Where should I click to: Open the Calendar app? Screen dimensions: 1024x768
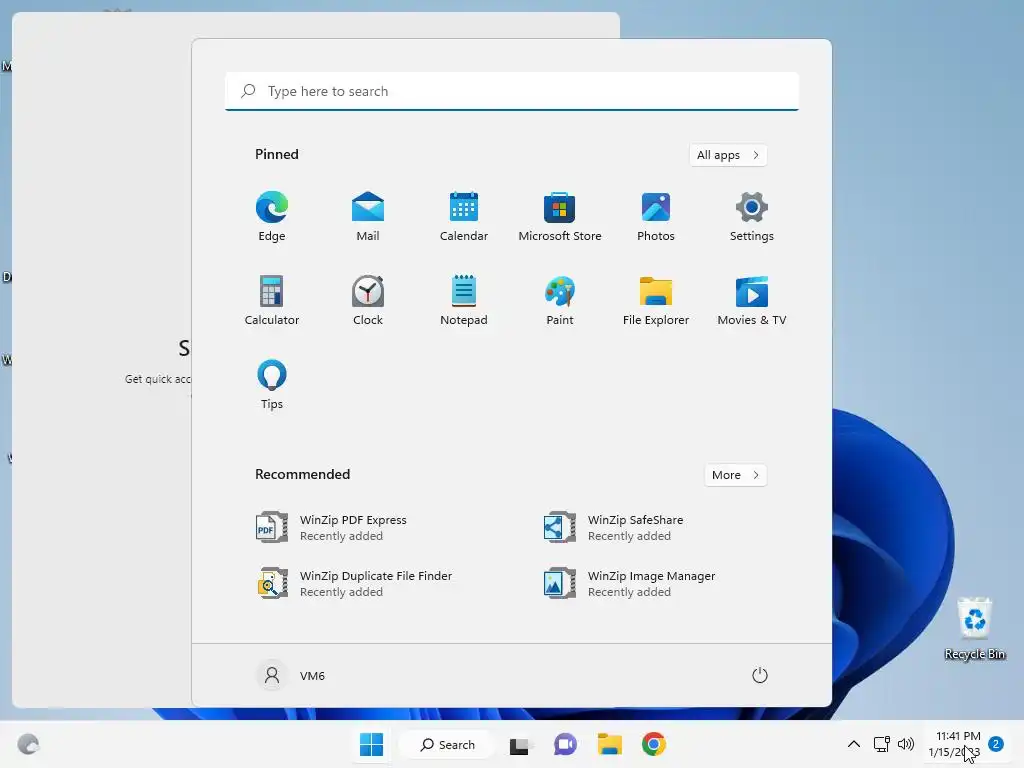click(464, 217)
